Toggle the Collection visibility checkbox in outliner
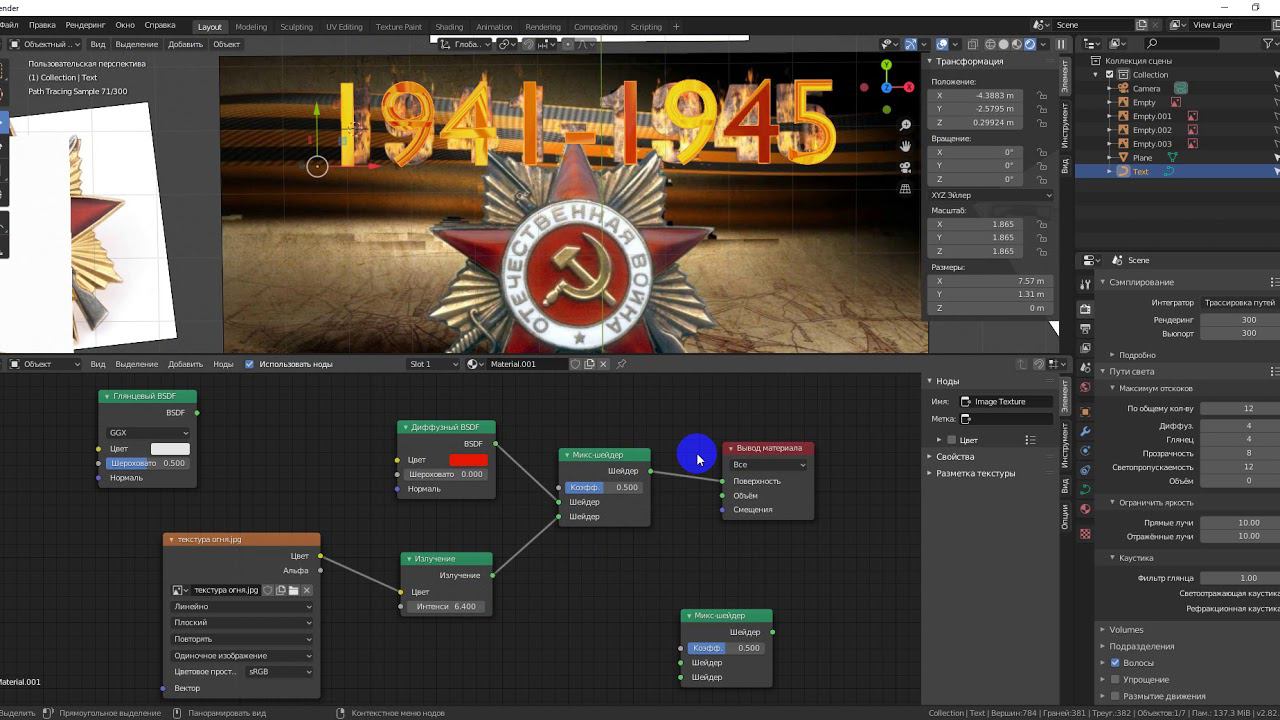The image size is (1280, 720). 1109,75
